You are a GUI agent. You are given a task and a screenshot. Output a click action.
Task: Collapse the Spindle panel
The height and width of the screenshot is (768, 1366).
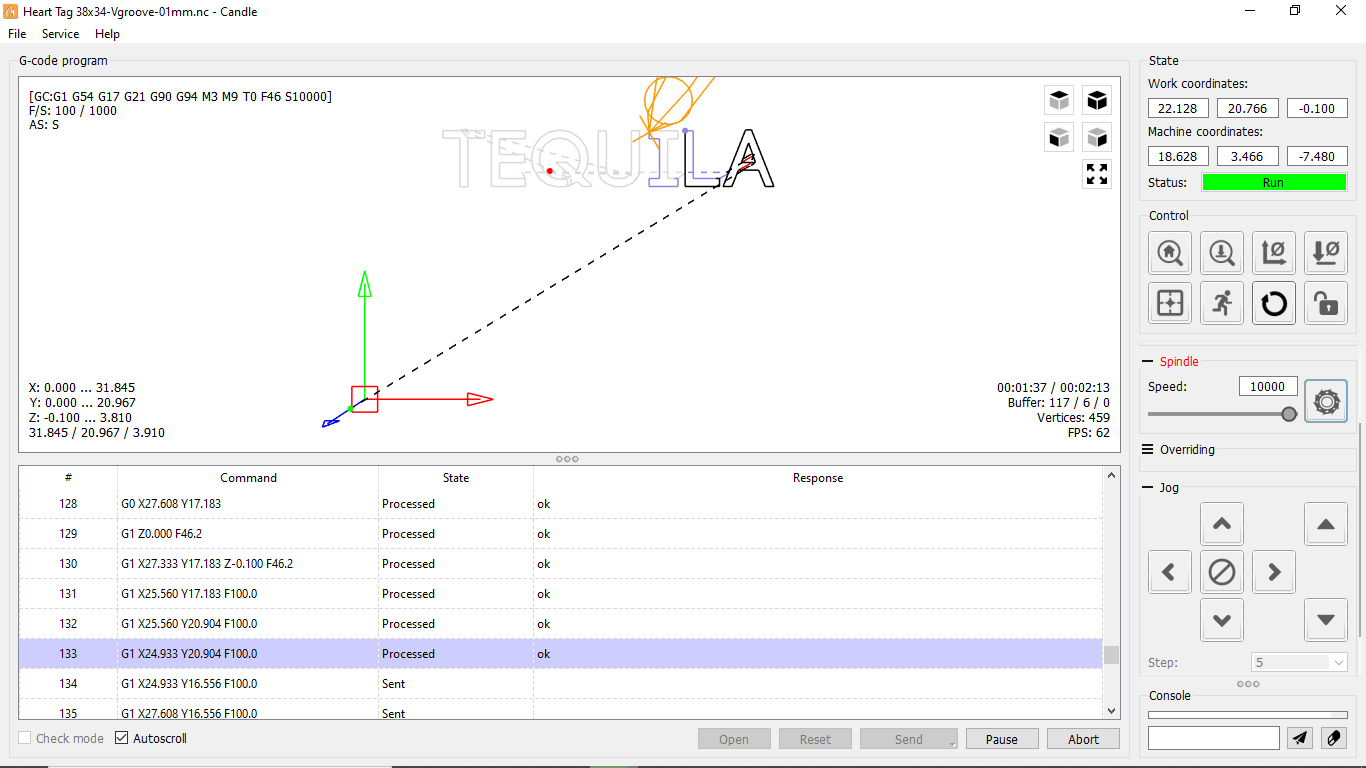click(x=1147, y=362)
